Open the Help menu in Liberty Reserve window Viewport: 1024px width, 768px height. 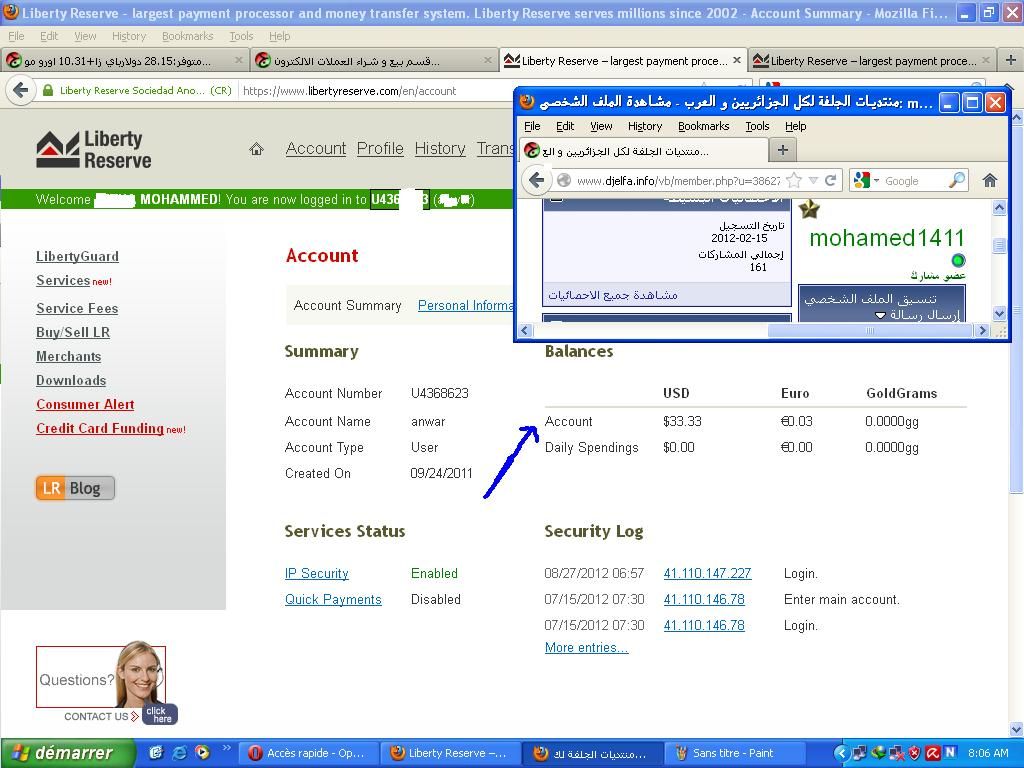click(x=279, y=36)
